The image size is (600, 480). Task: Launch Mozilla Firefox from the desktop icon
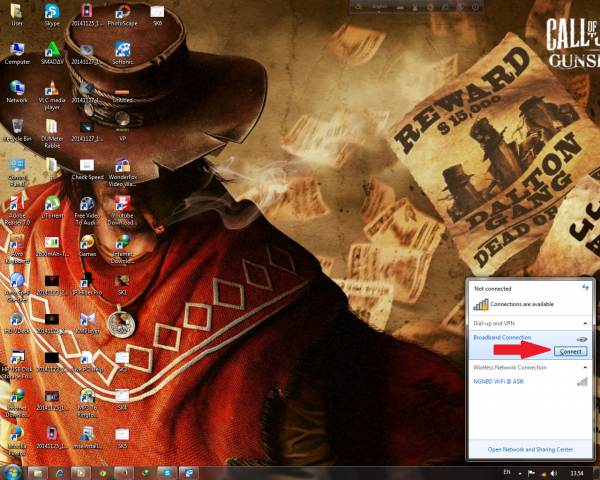pyautogui.click(x=17, y=441)
